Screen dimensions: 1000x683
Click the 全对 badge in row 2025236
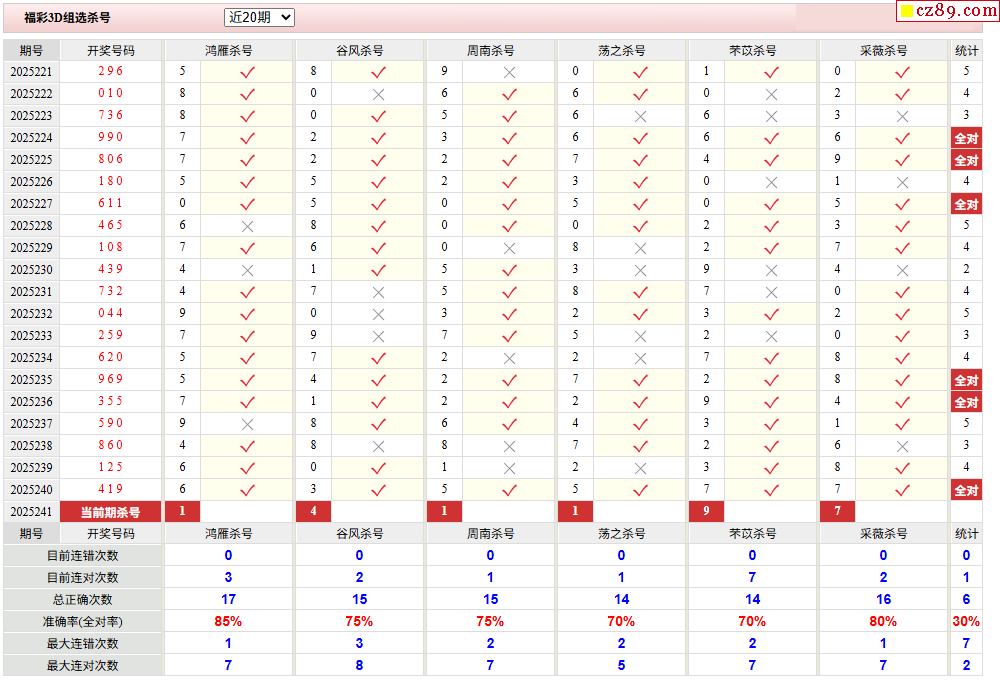966,402
